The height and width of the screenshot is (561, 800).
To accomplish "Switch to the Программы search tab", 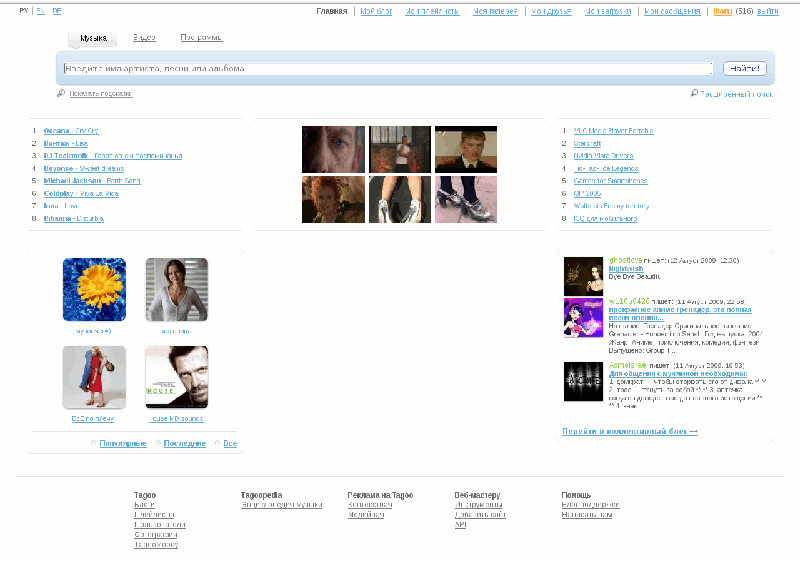I will point(201,38).
